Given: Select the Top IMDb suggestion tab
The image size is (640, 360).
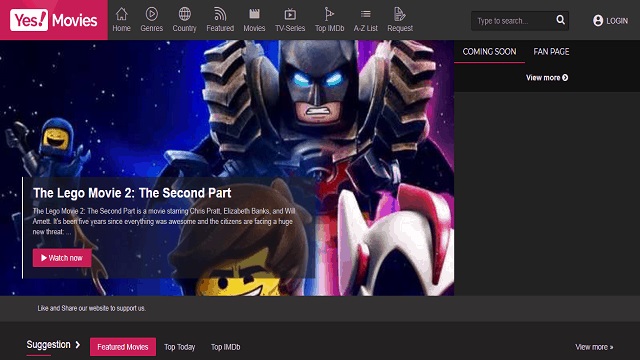Looking at the screenshot, I should (226, 347).
